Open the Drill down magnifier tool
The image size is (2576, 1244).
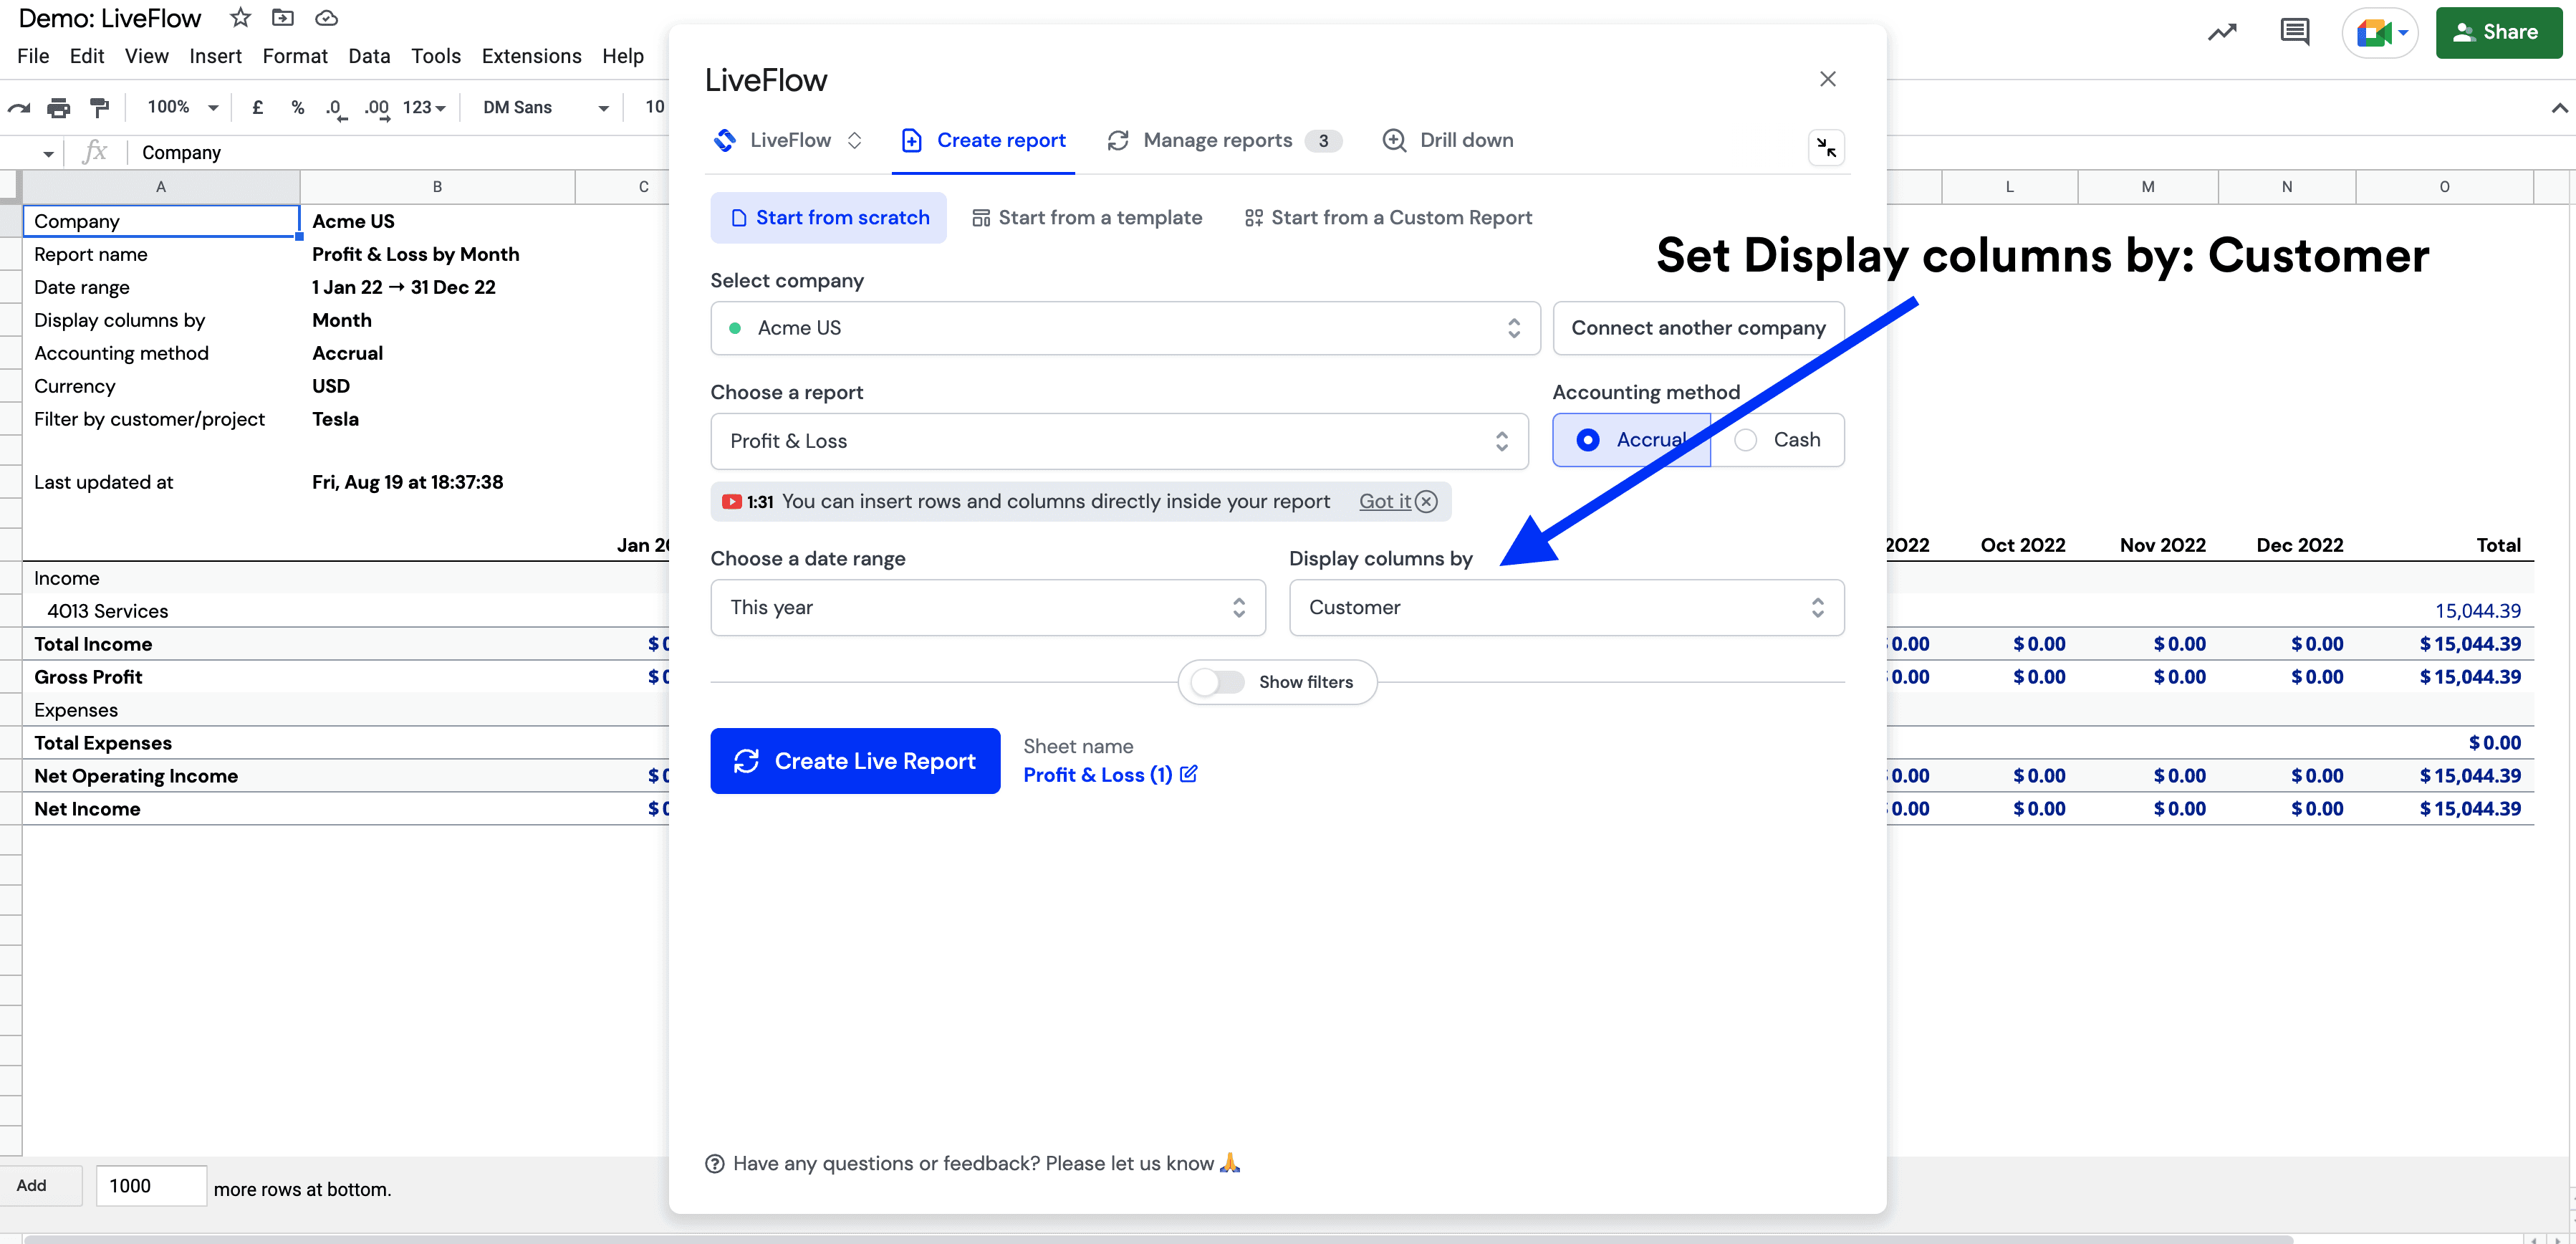pos(1394,140)
